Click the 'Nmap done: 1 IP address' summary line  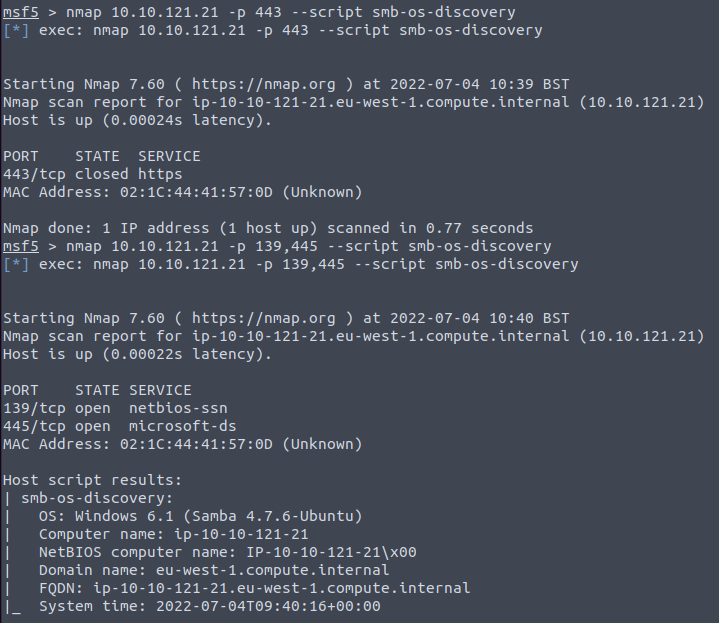click(267, 228)
